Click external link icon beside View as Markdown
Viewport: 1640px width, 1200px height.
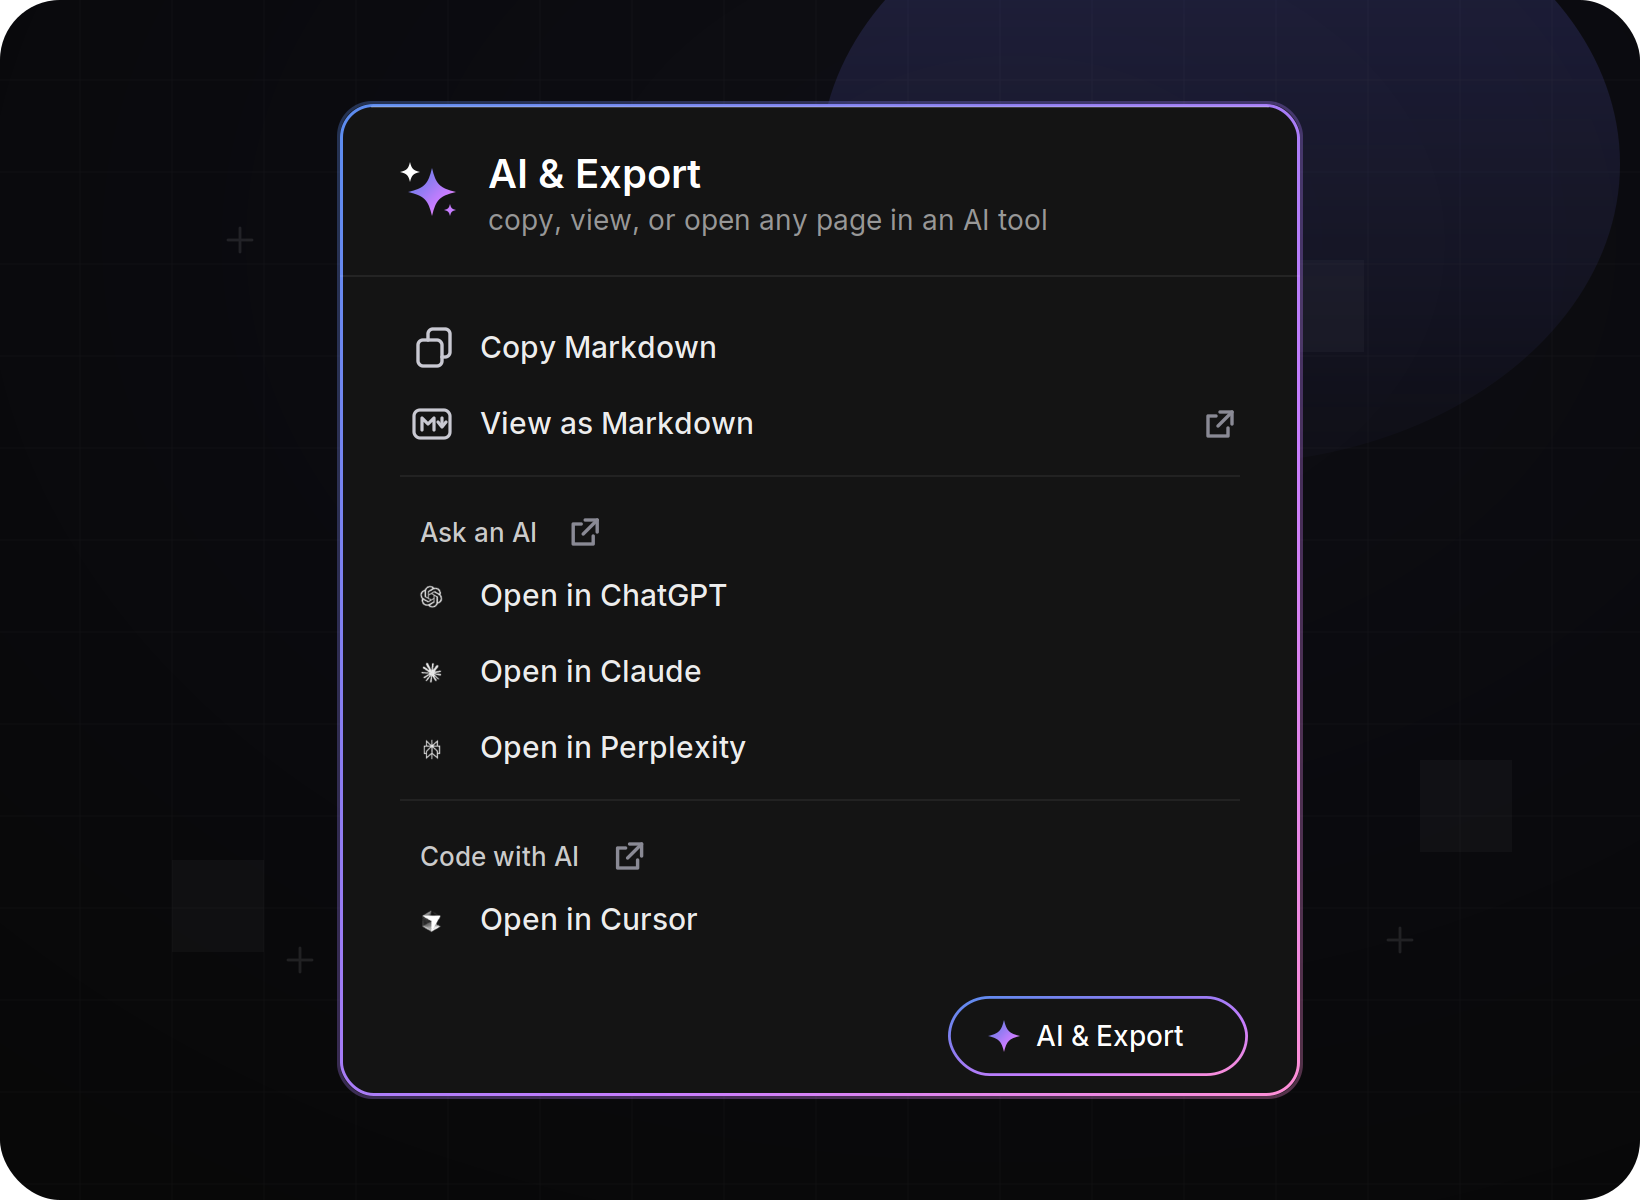[x=1219, y=424]
